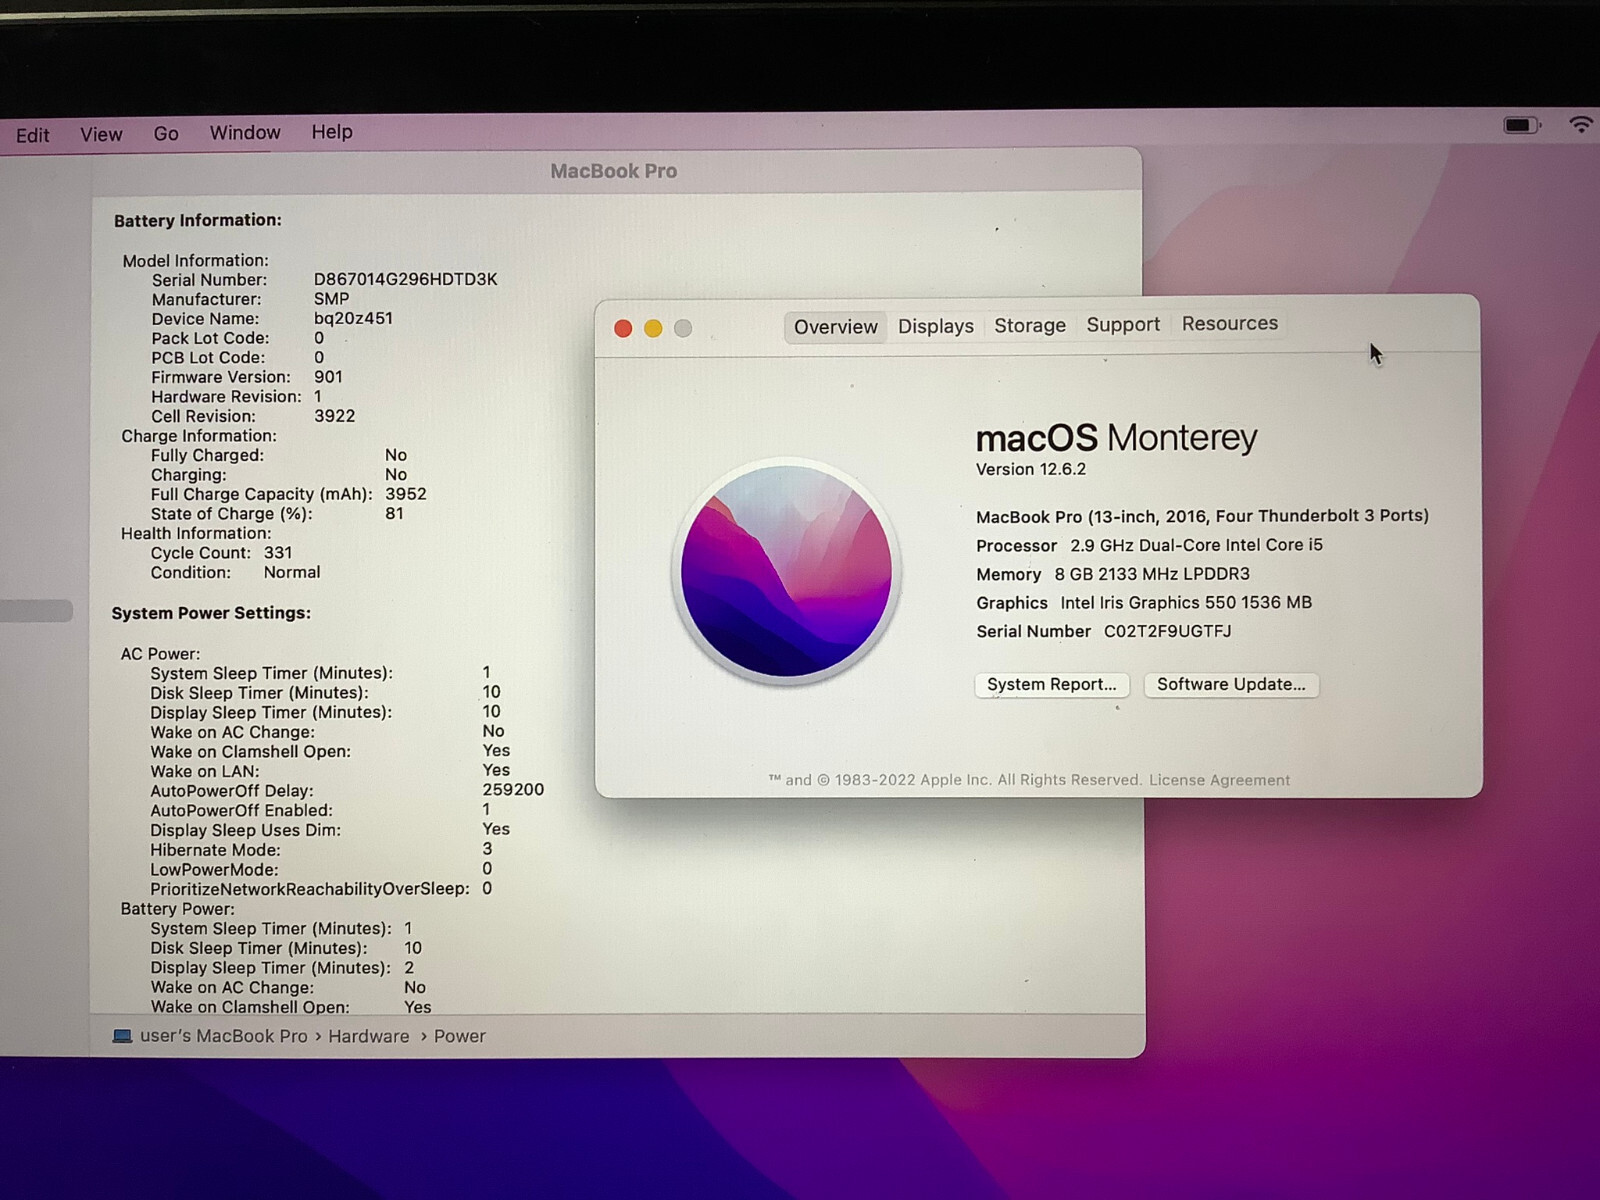Click the Software Update... button
This screenshot has width=1600, height=1200.
(x=1230, y=684)
